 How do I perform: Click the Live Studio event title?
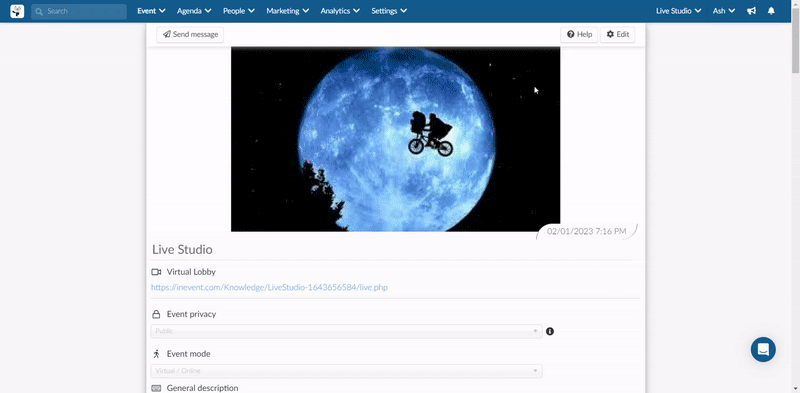click(x=182, y=250)
